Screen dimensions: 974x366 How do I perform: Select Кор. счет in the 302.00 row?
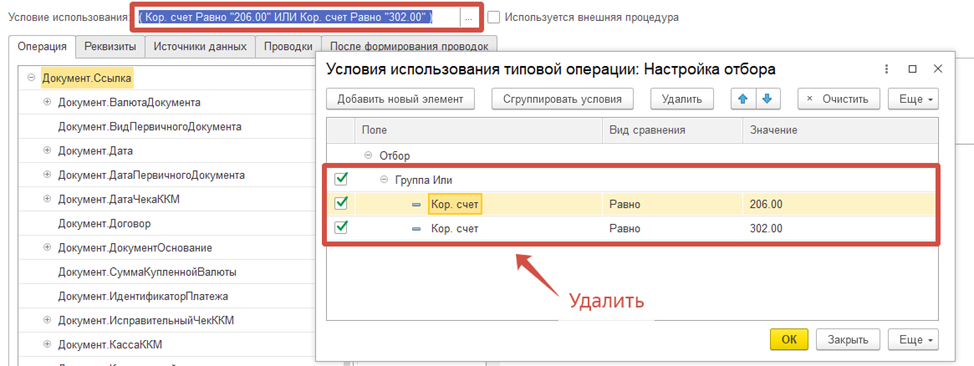[x=455, y=228]
